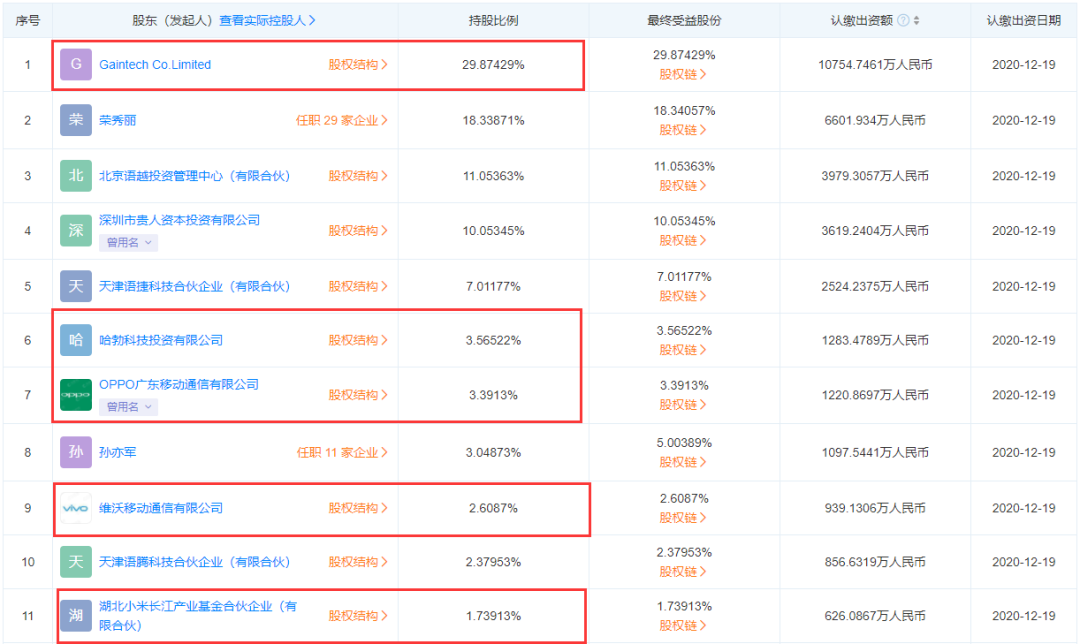Open 天津语腾科技合伙企业（有限合伙） page
Image resolution: width=1080 pixels, height=644 pixels.
point(194,562)
